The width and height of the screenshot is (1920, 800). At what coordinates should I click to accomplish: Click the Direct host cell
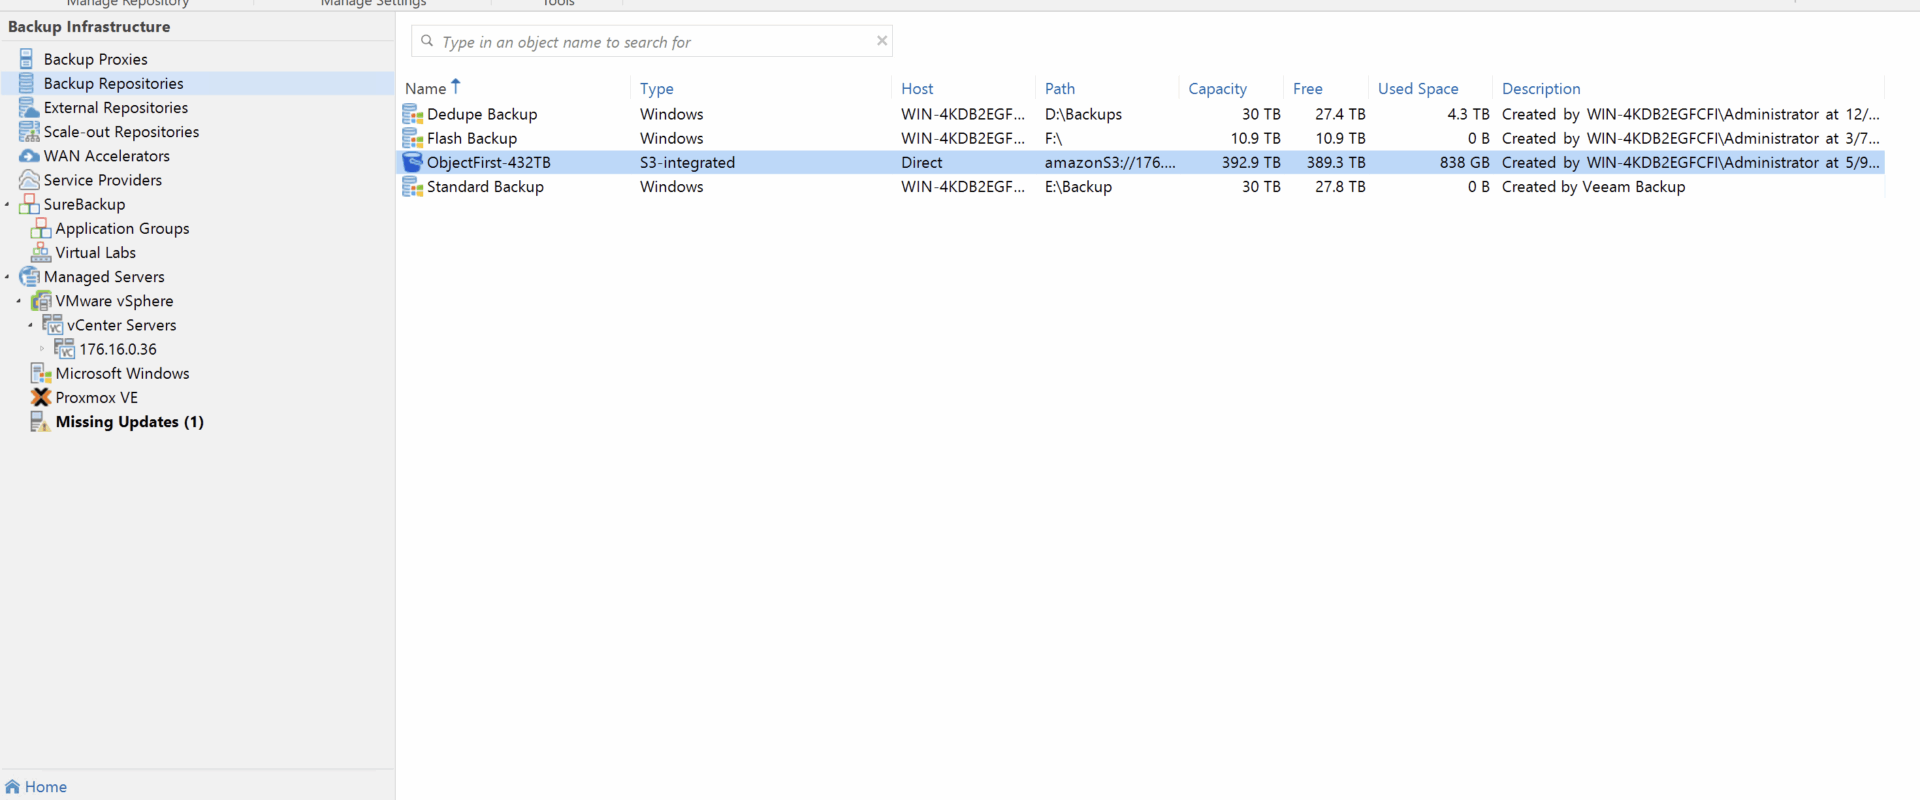(922, 162)
